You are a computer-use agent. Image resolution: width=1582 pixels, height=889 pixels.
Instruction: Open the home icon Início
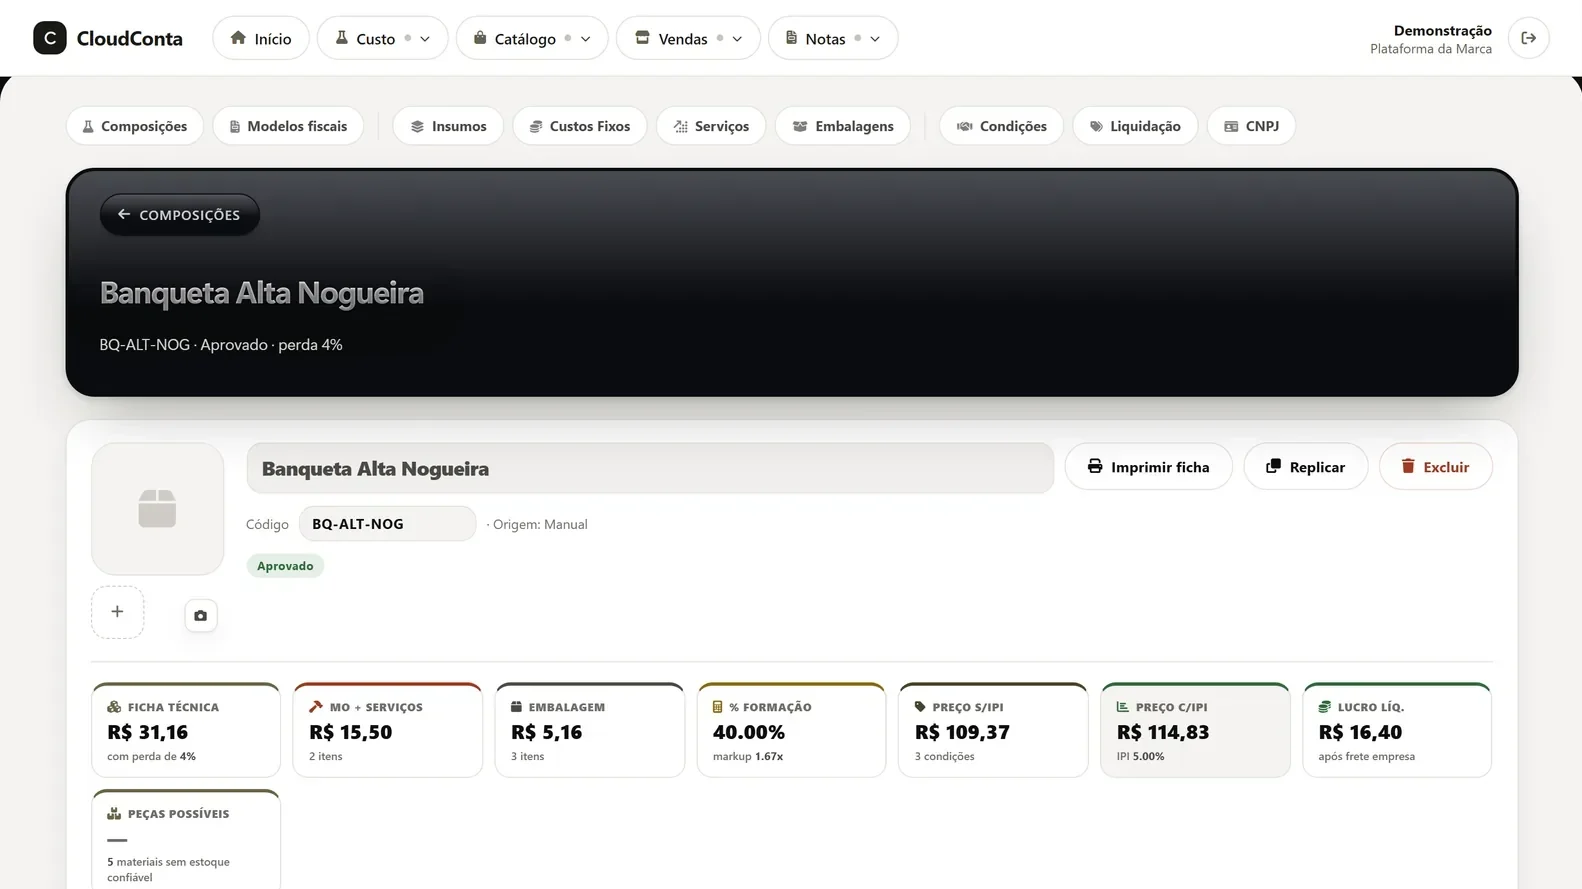point(261,38)
